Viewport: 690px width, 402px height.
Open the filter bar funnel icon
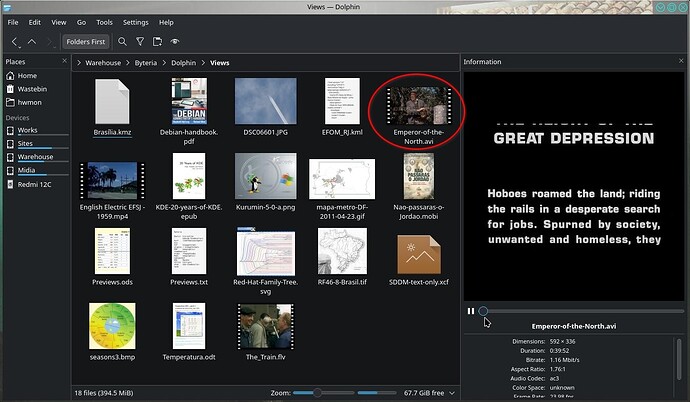(x=140, y=41)
